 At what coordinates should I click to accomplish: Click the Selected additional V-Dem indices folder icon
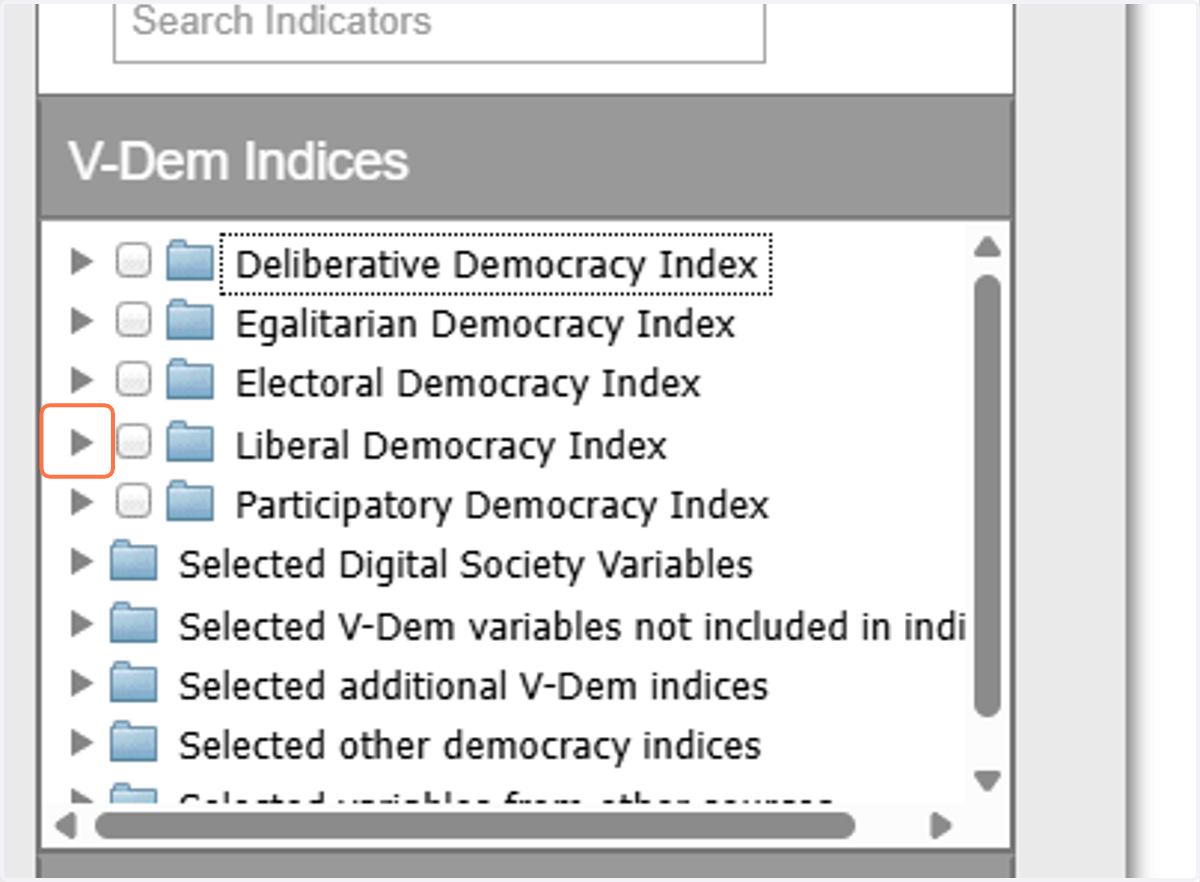tap(134, 684)
